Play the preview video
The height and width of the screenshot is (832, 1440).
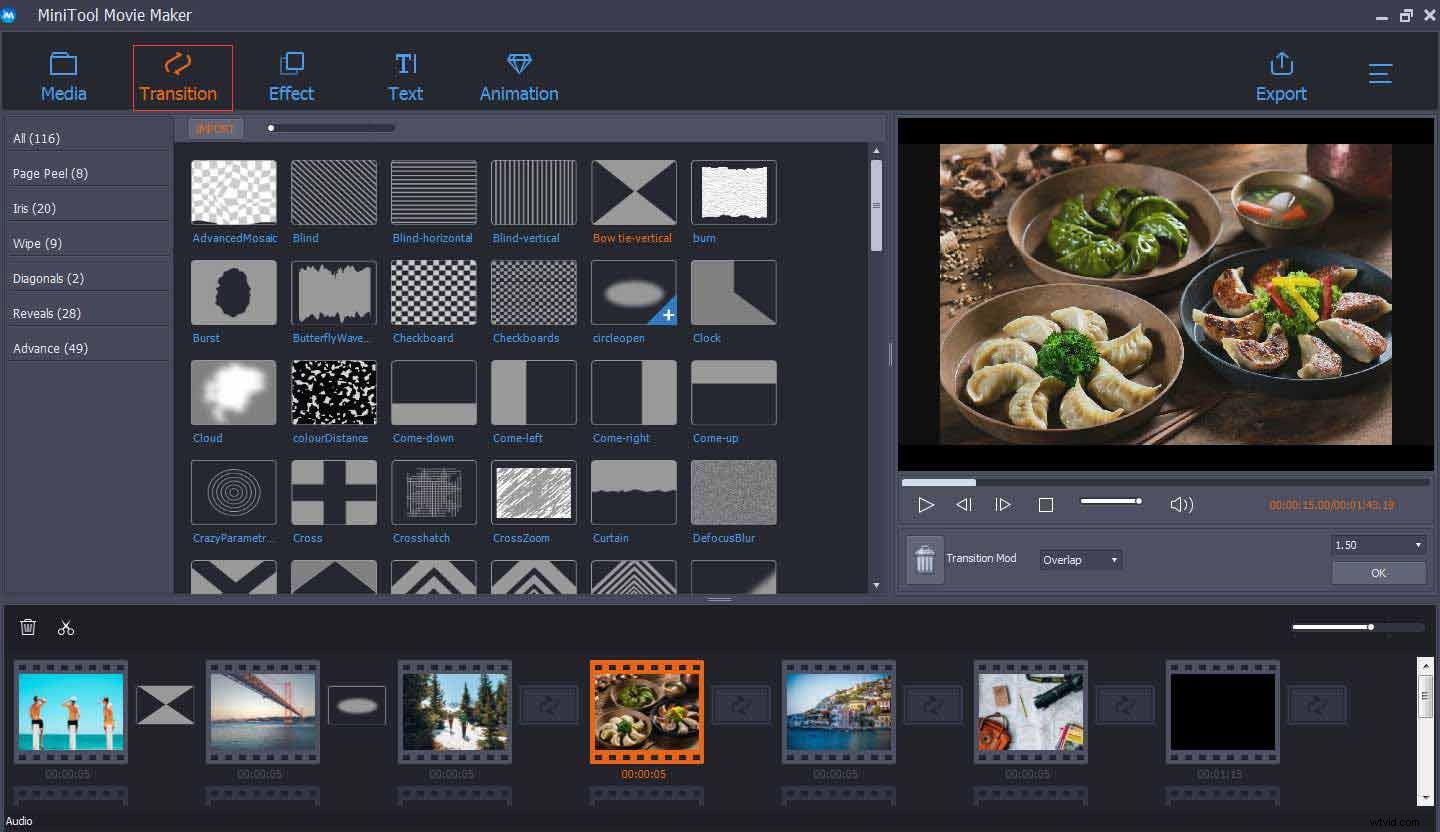point(926,505)
